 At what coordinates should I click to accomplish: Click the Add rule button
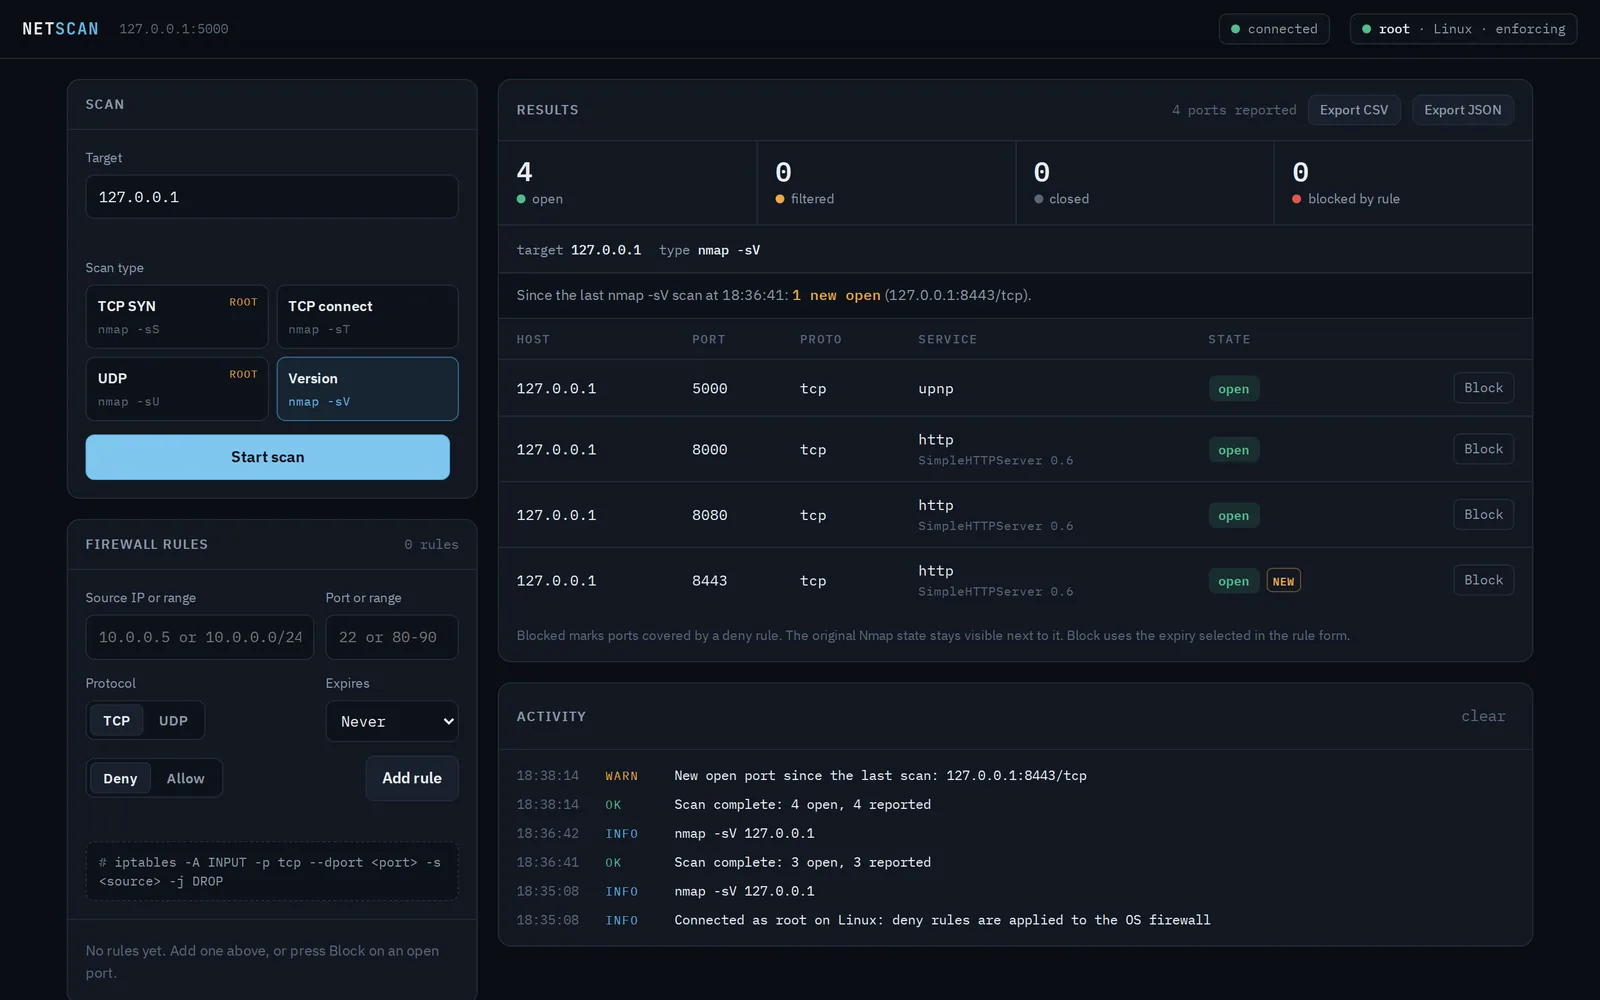pos(412,778)
